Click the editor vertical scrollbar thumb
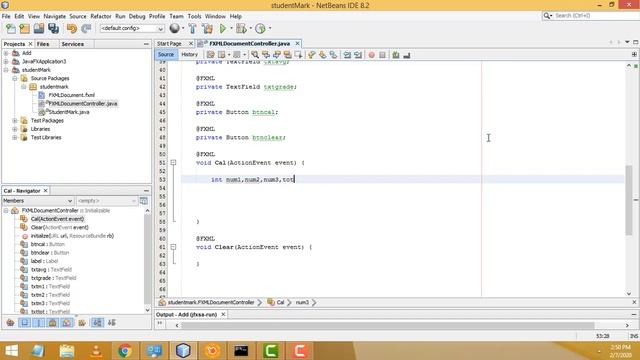640x360 pixels. (x=629, y=200)
